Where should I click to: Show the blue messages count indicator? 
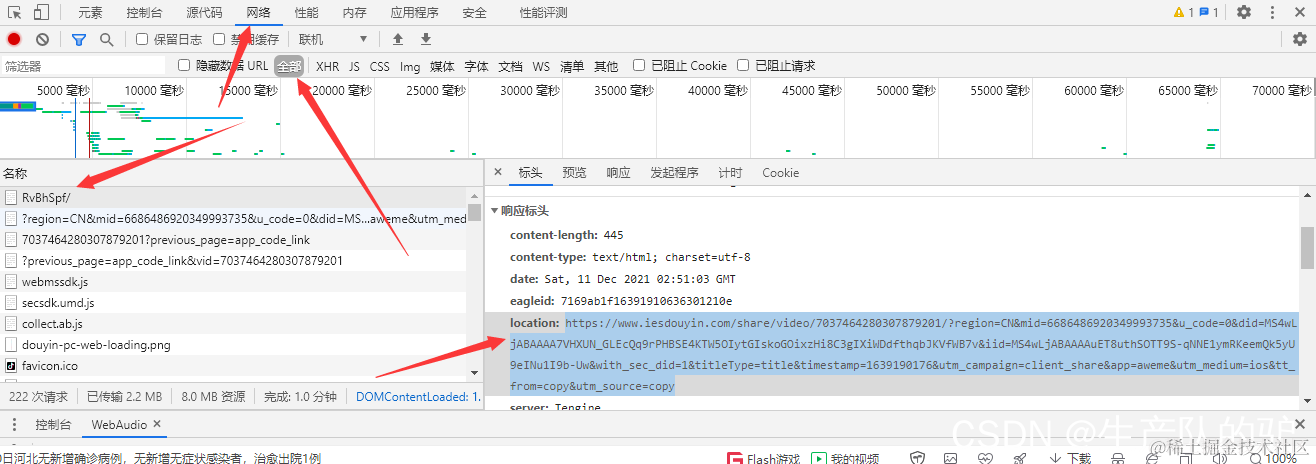coord(1209,13)
